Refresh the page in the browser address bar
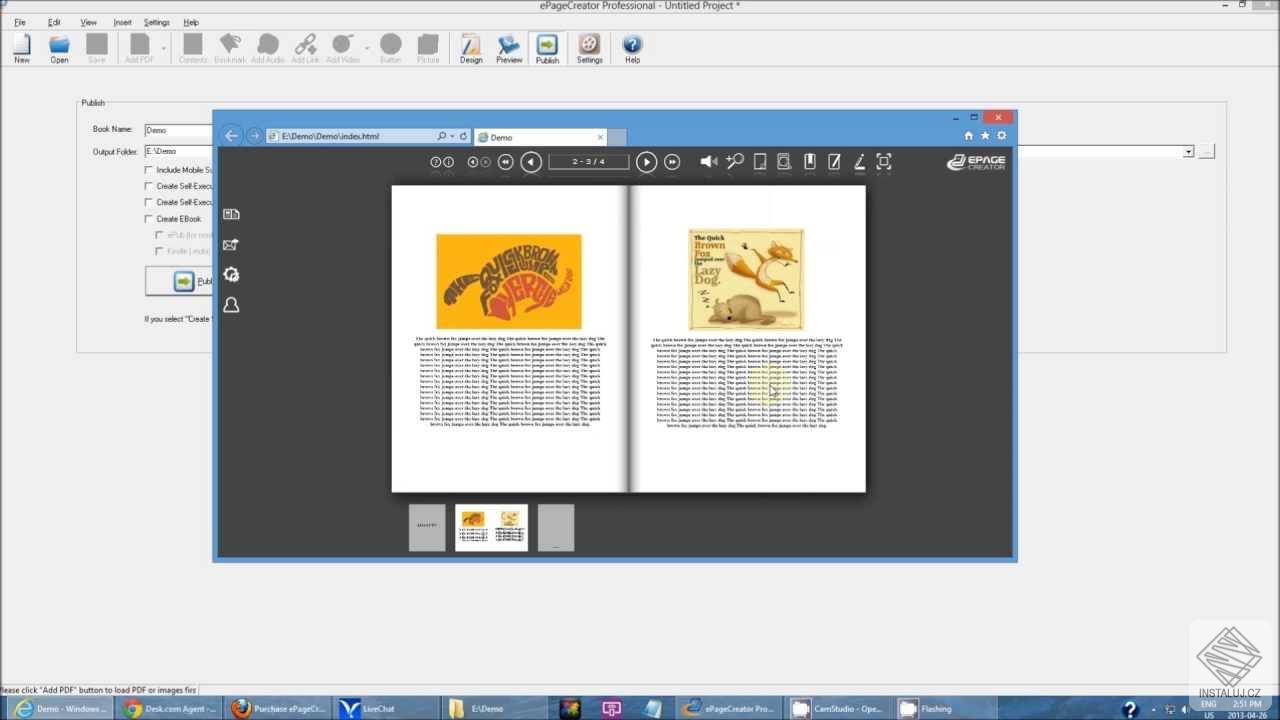 [463, 136]
